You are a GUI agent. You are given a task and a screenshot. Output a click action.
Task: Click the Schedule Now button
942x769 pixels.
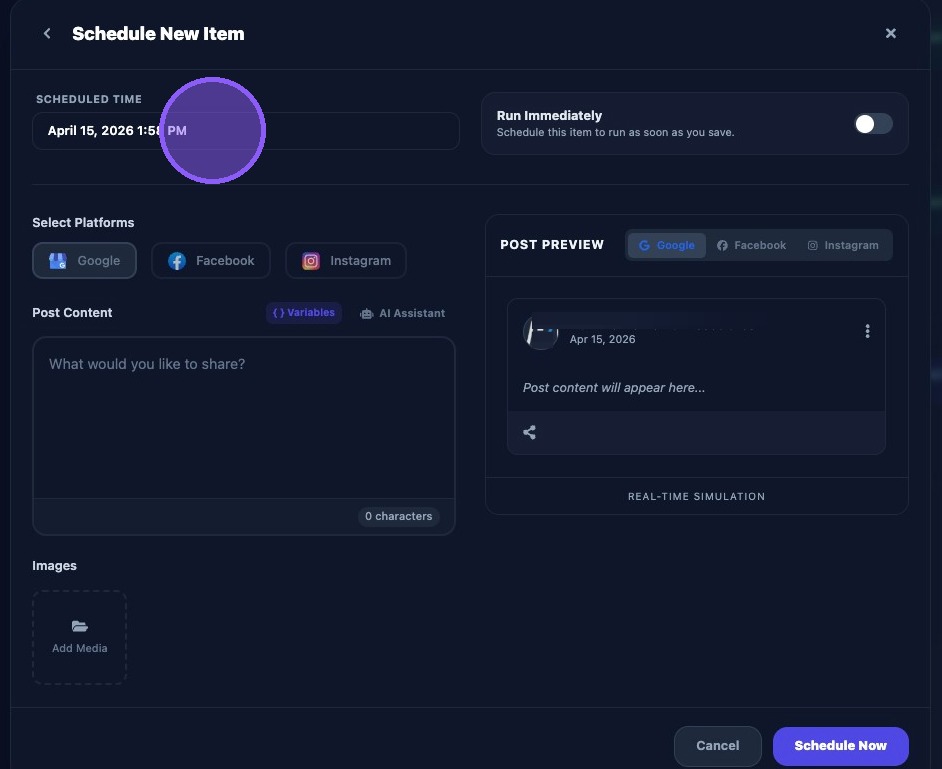(x=840, y=746)
